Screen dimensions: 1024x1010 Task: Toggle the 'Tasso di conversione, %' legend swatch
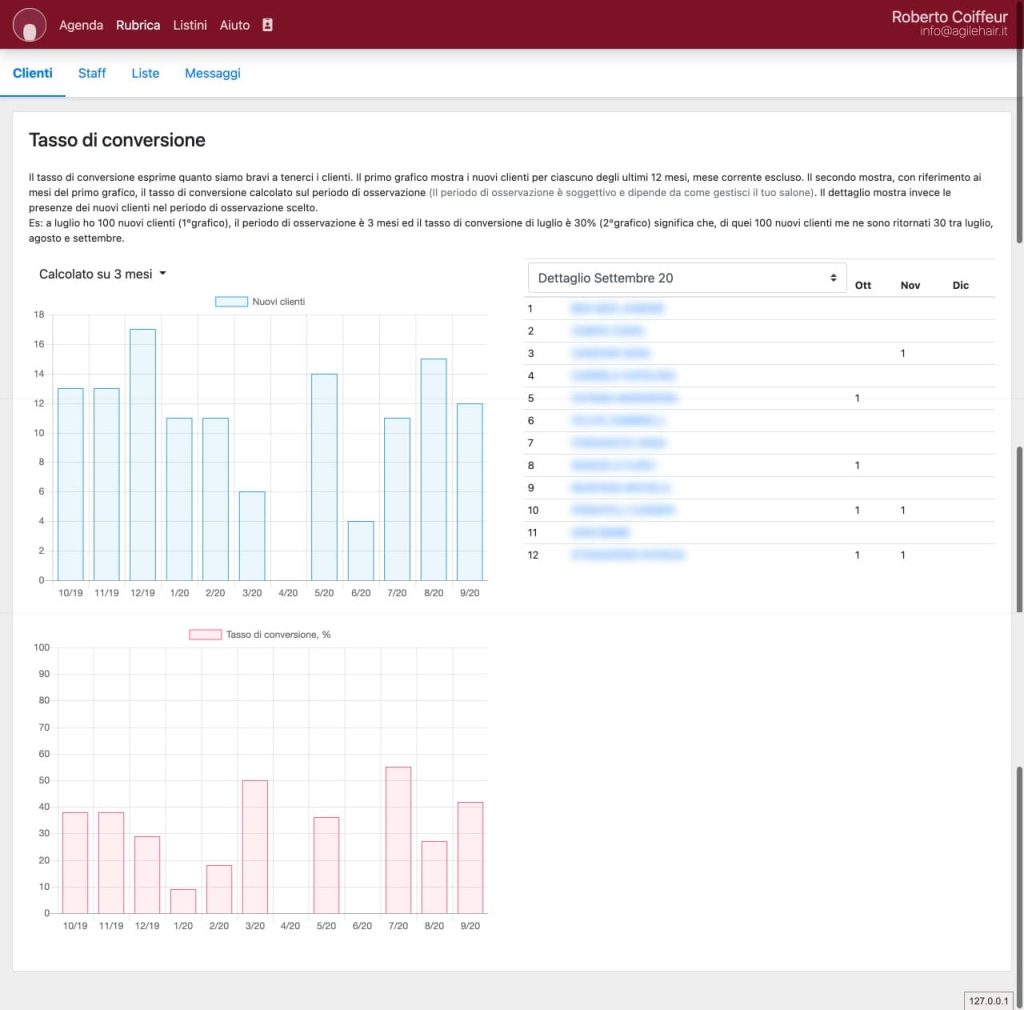click(205, 634)
